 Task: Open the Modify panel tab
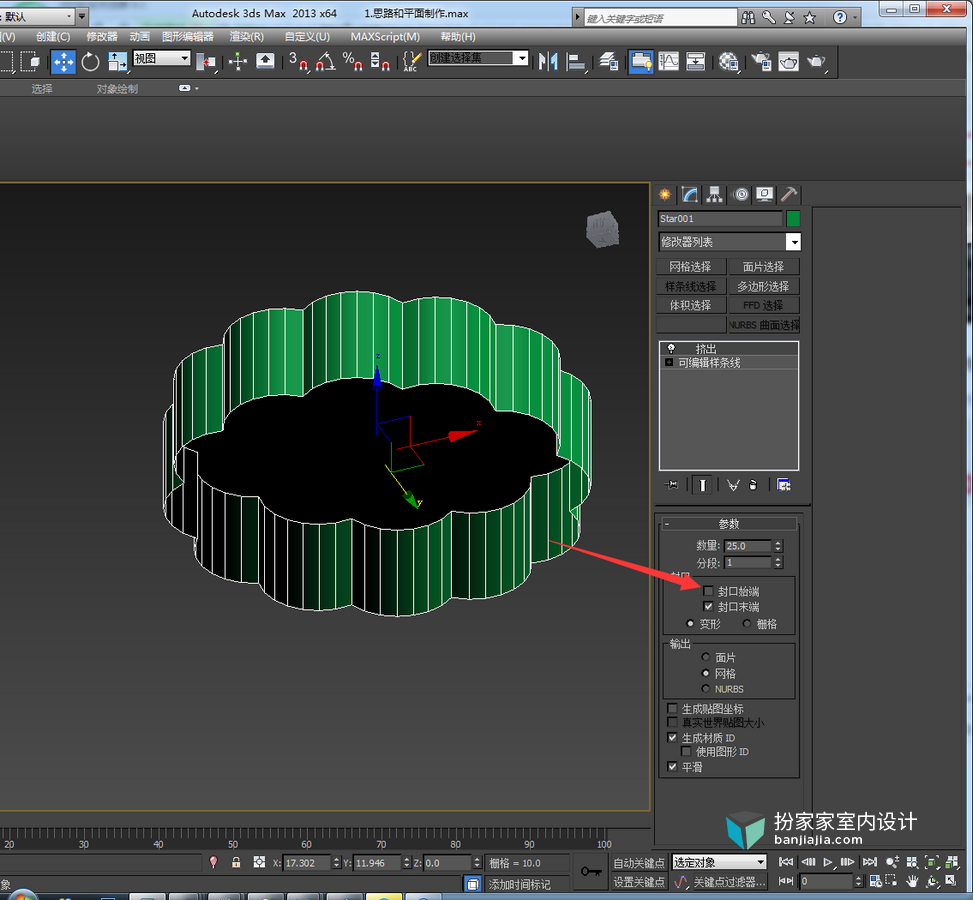tap(689, 195)
